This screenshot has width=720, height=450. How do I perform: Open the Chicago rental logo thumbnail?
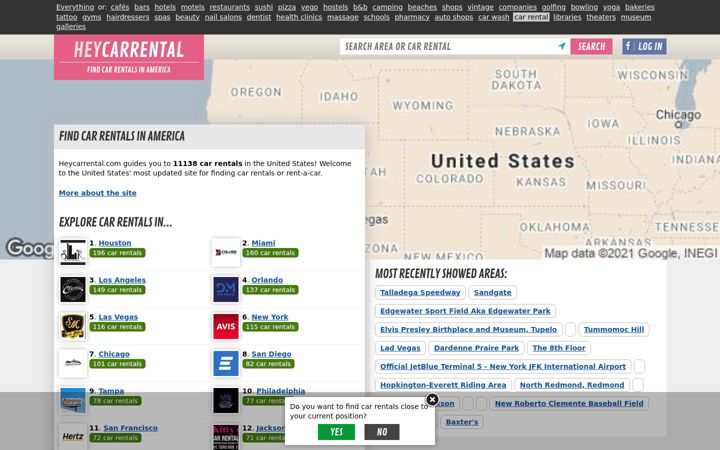click(x=73, y=363)
